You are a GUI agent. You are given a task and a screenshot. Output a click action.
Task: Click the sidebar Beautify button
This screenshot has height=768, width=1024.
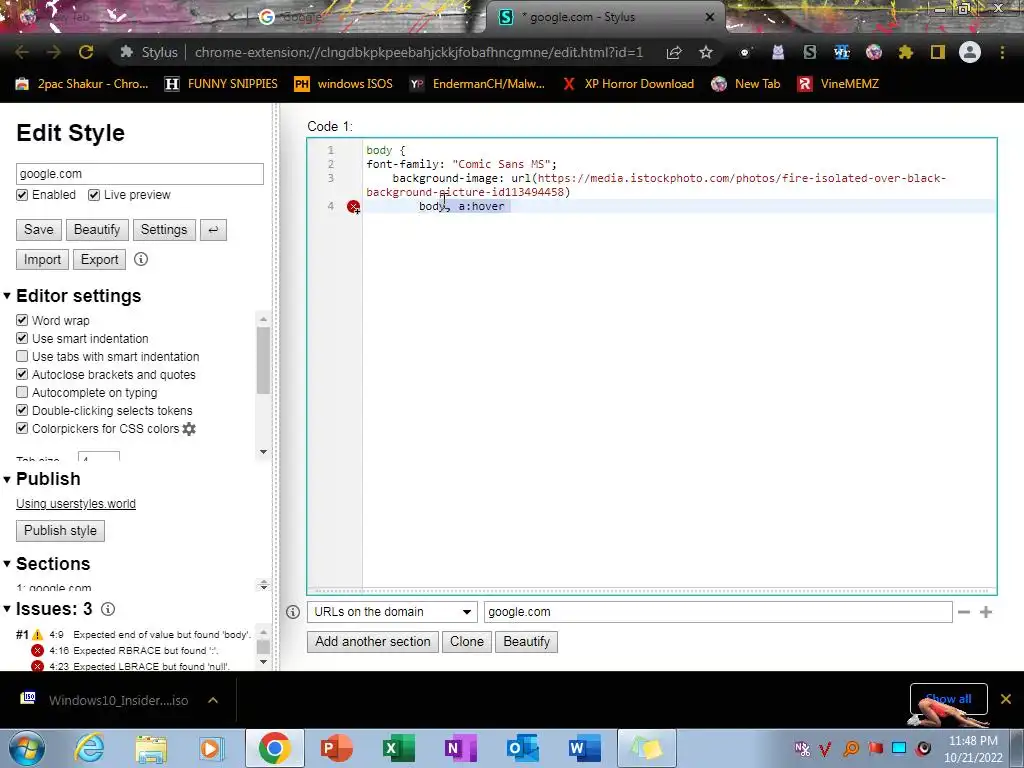97,230
